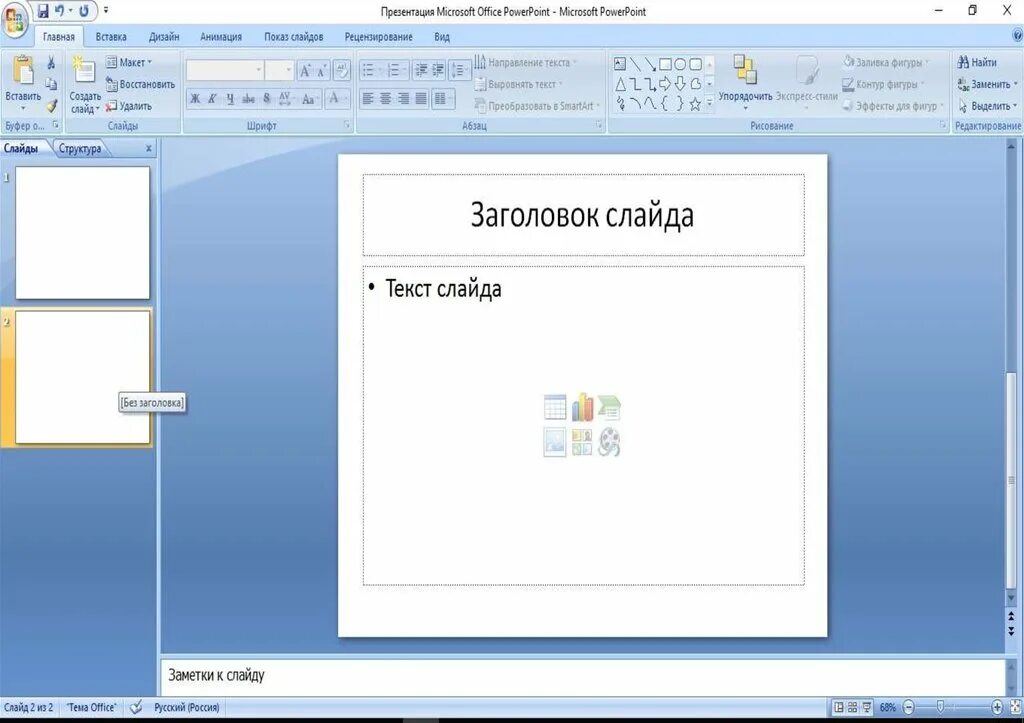The image size is (1024, 723).
Task: Customize Quick Access Toolbar arrow
Action: point(106,11)
